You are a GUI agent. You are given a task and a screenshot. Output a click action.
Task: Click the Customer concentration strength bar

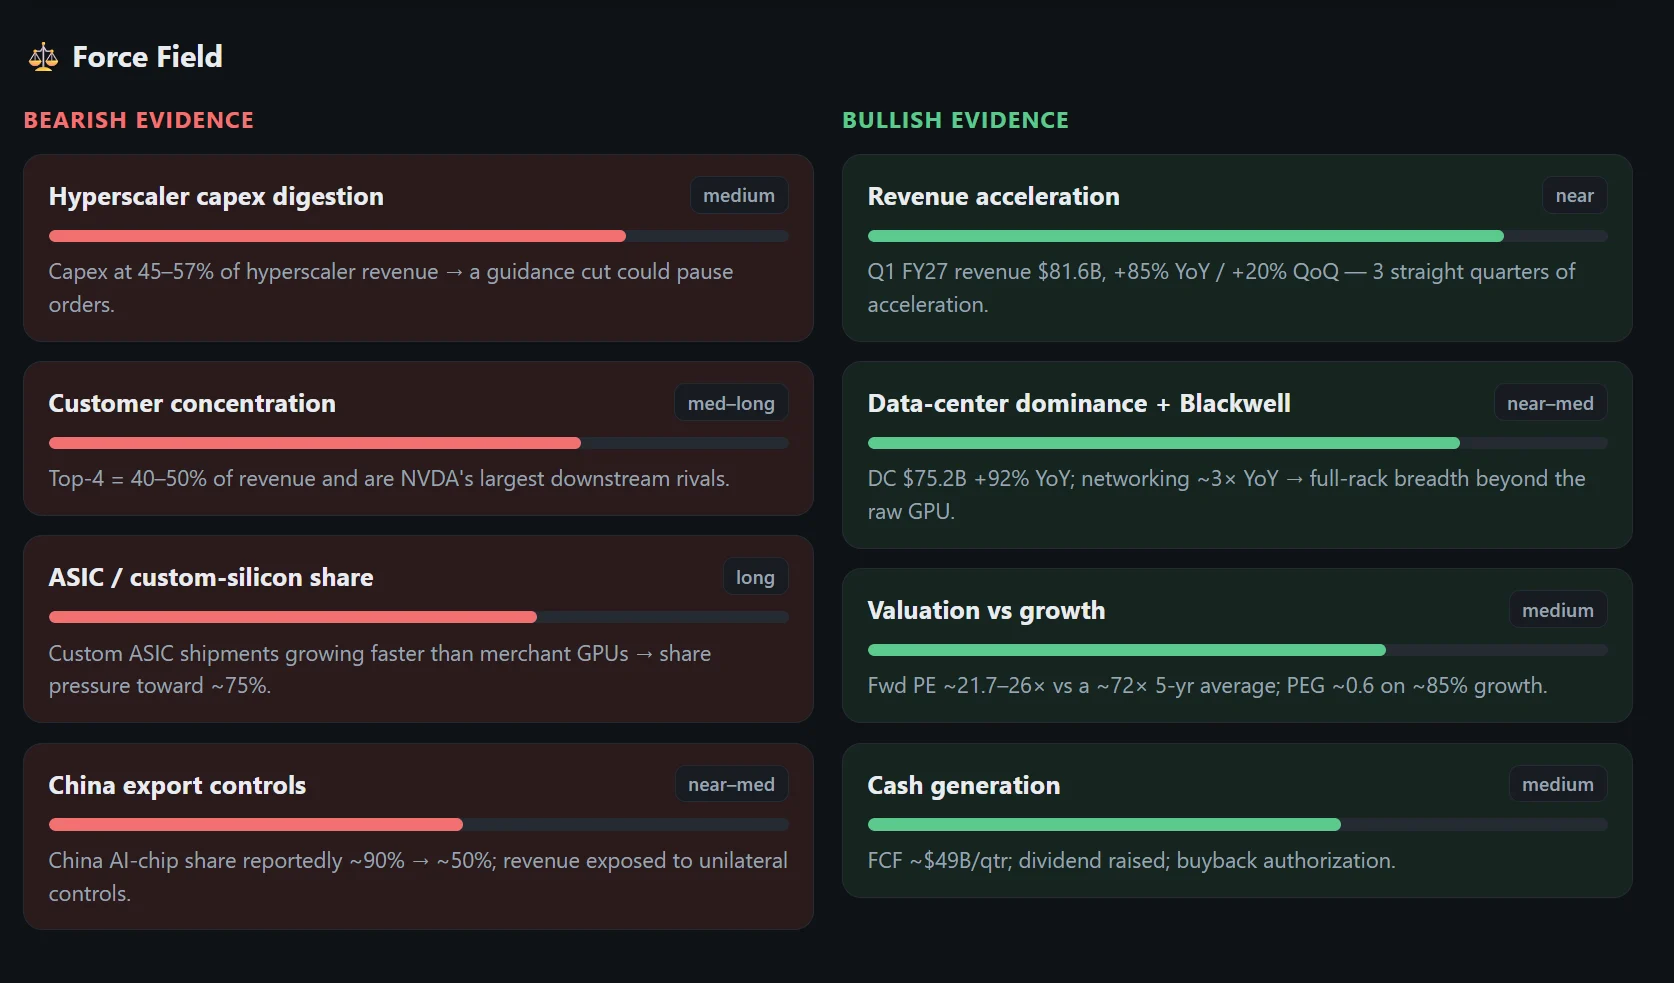[418, 443]
